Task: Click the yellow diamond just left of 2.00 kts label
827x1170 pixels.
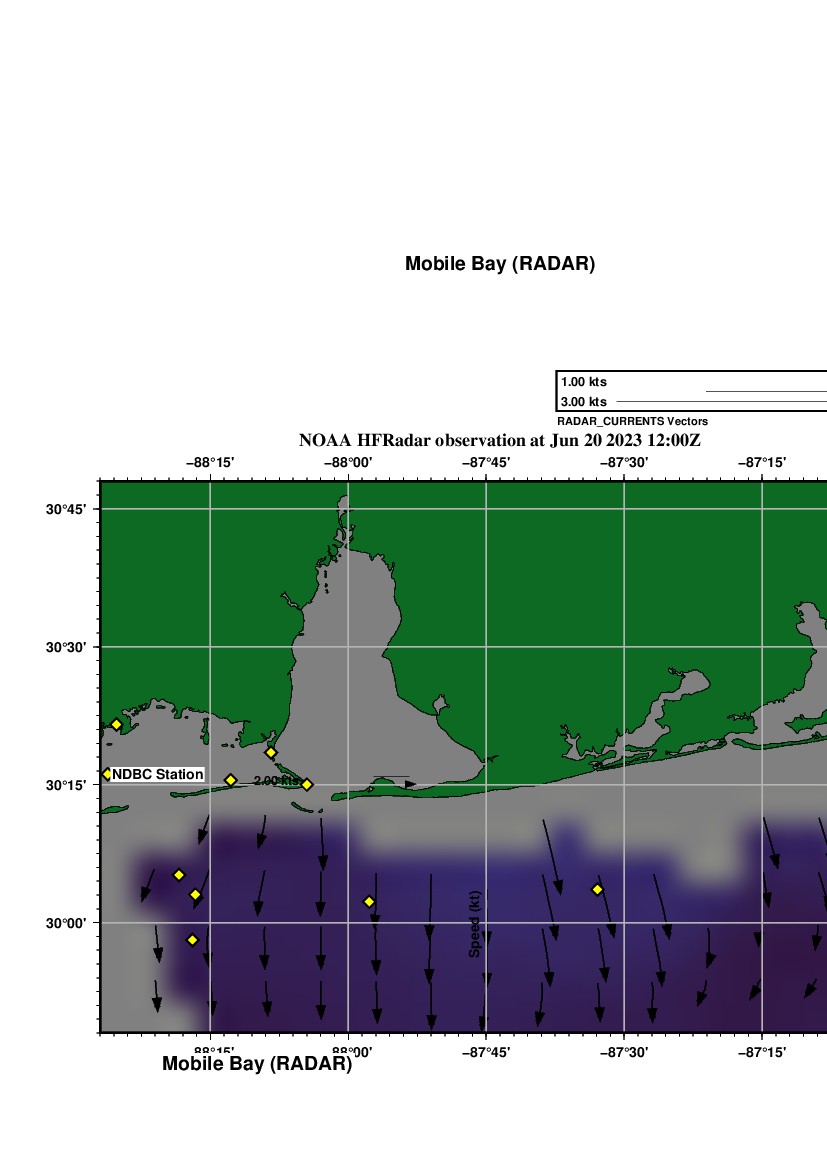Action: pos(230,780)
